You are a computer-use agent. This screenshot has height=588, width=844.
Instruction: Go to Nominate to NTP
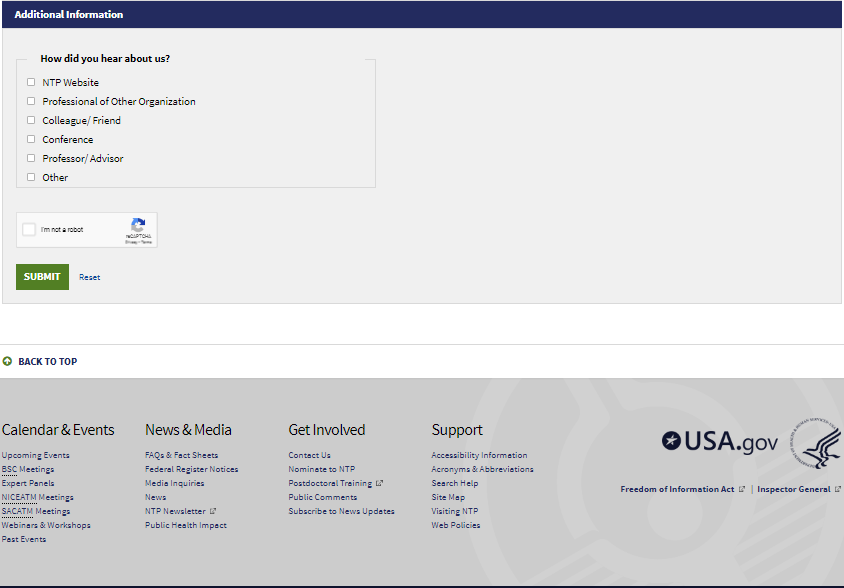click(322, 469)
